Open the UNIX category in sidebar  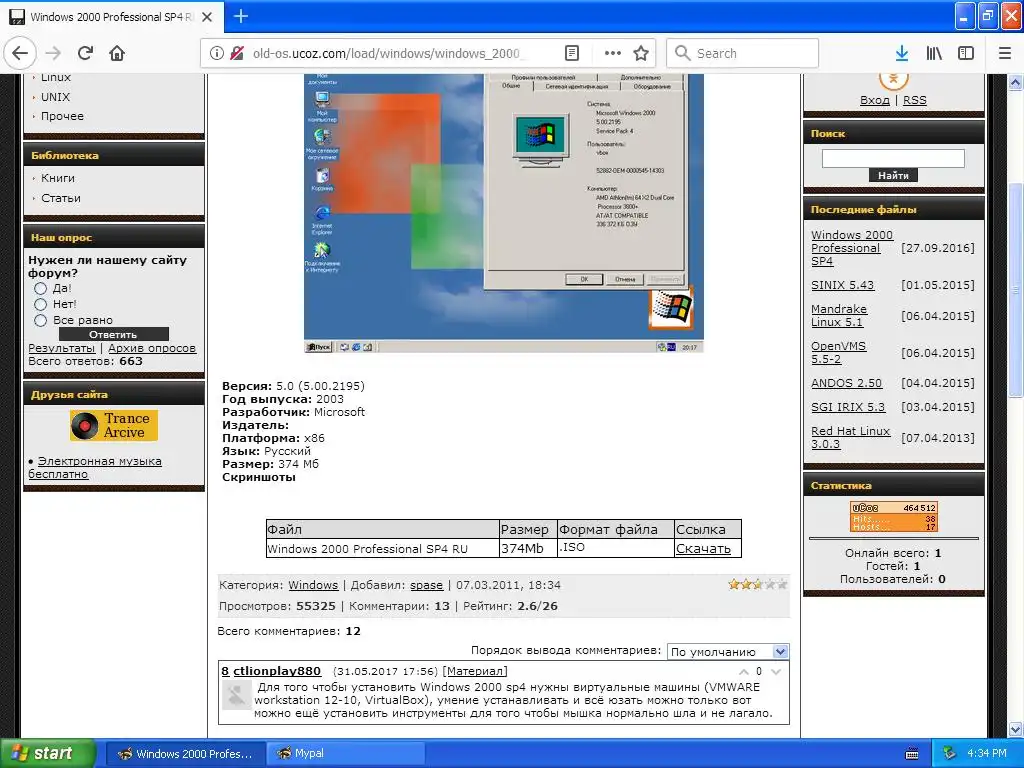coord(56,97)
